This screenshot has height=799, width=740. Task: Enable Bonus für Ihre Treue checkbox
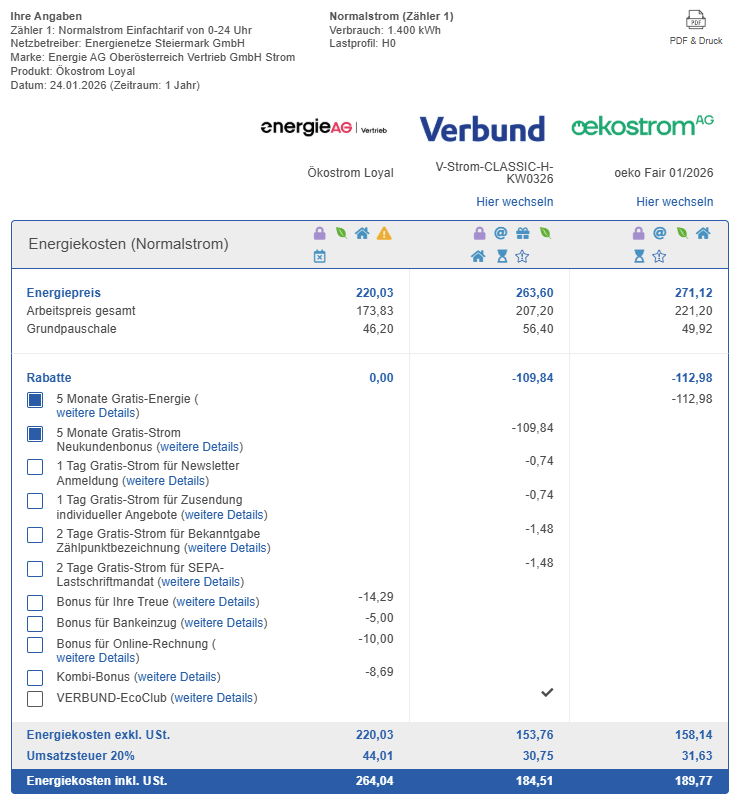[x=35, y=602]
